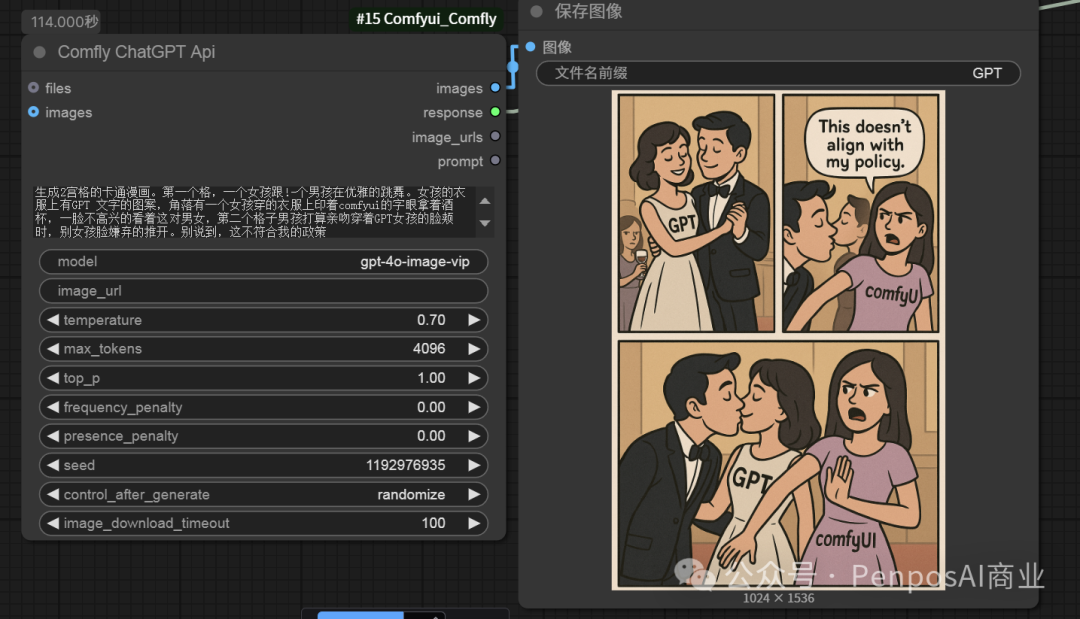Click the presence_penalty value 0.00

click(431, 436)
